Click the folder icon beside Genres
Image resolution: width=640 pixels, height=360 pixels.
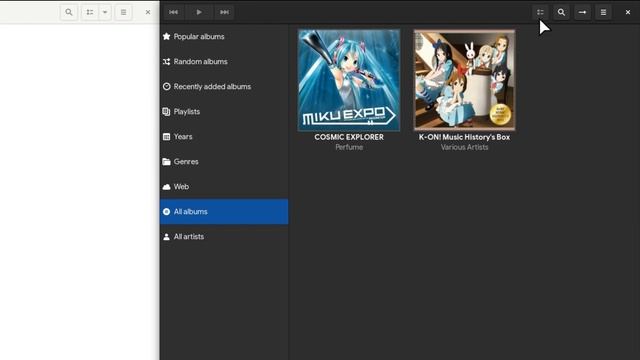pos(167,162)
